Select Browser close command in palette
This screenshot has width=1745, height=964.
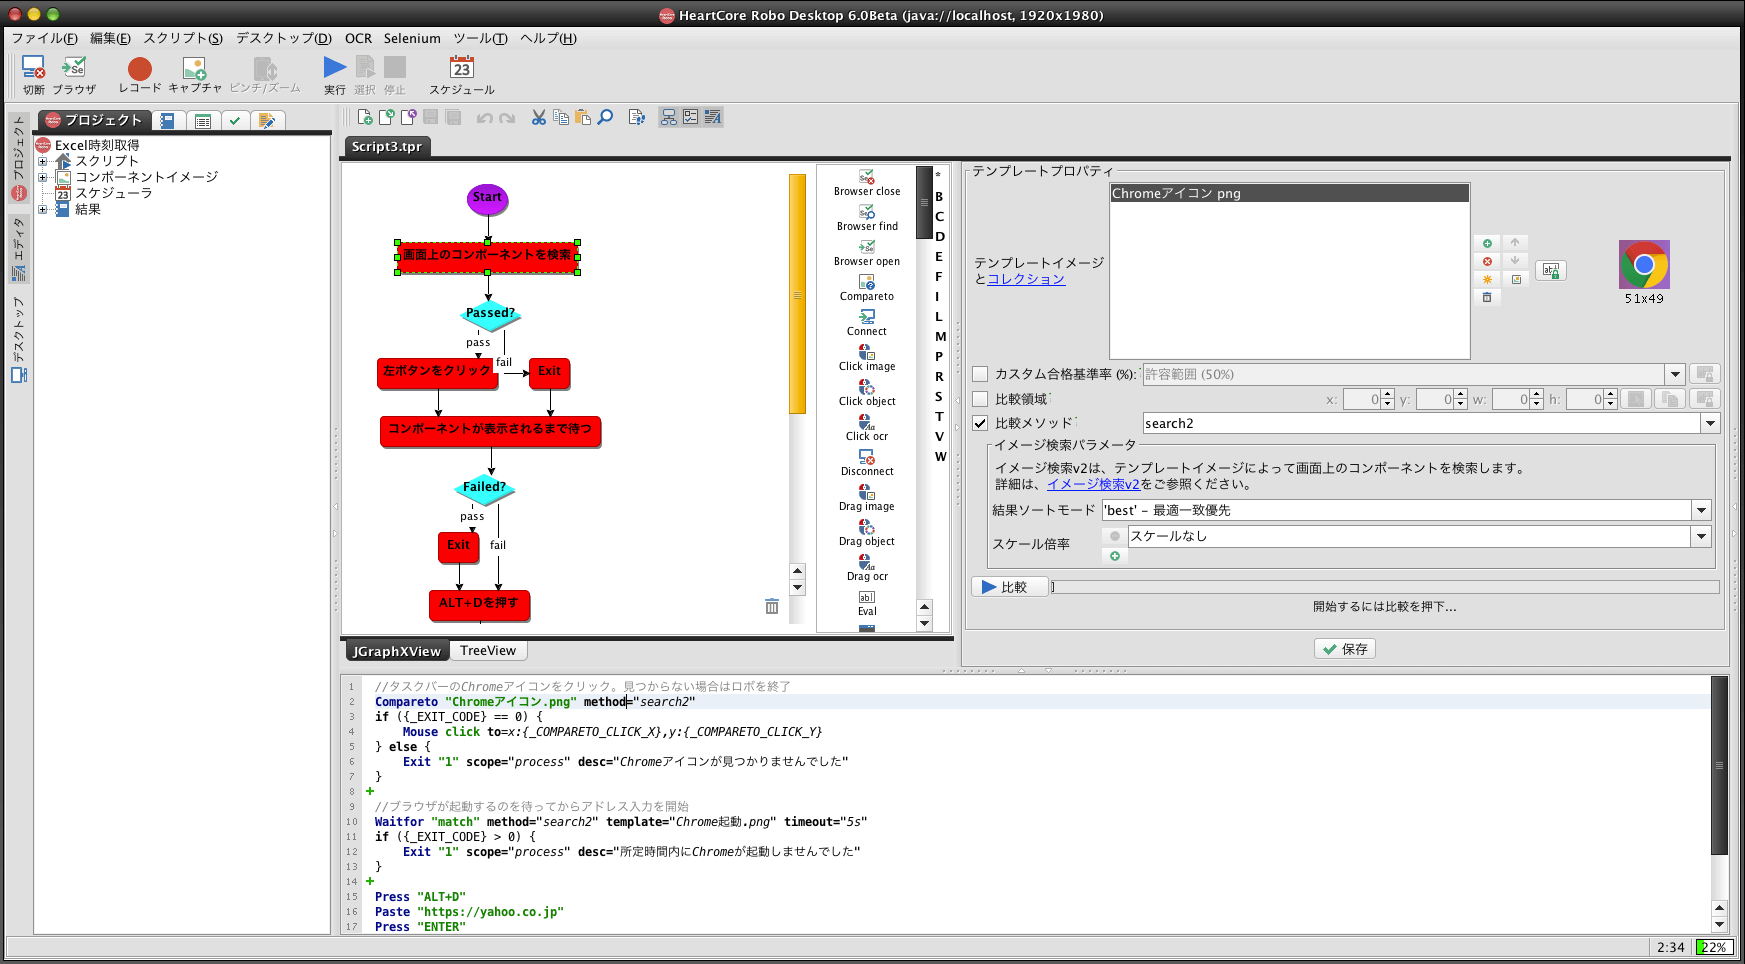pos(867,182)
